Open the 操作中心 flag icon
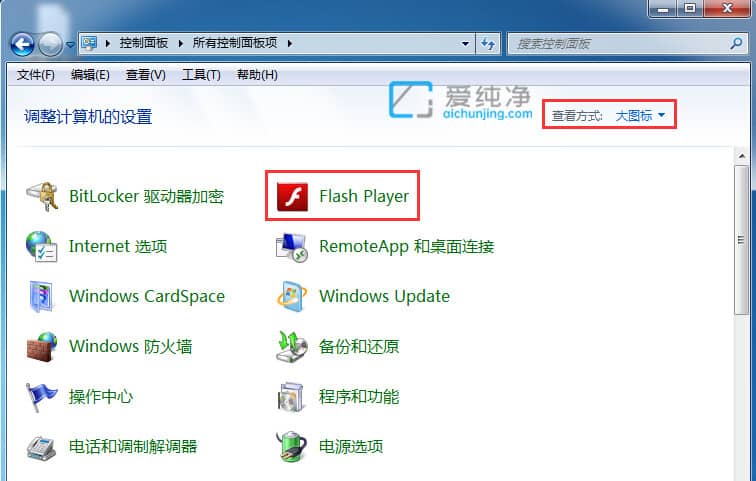The width and height of the screenshot is (756, 481). click(41, 397)
